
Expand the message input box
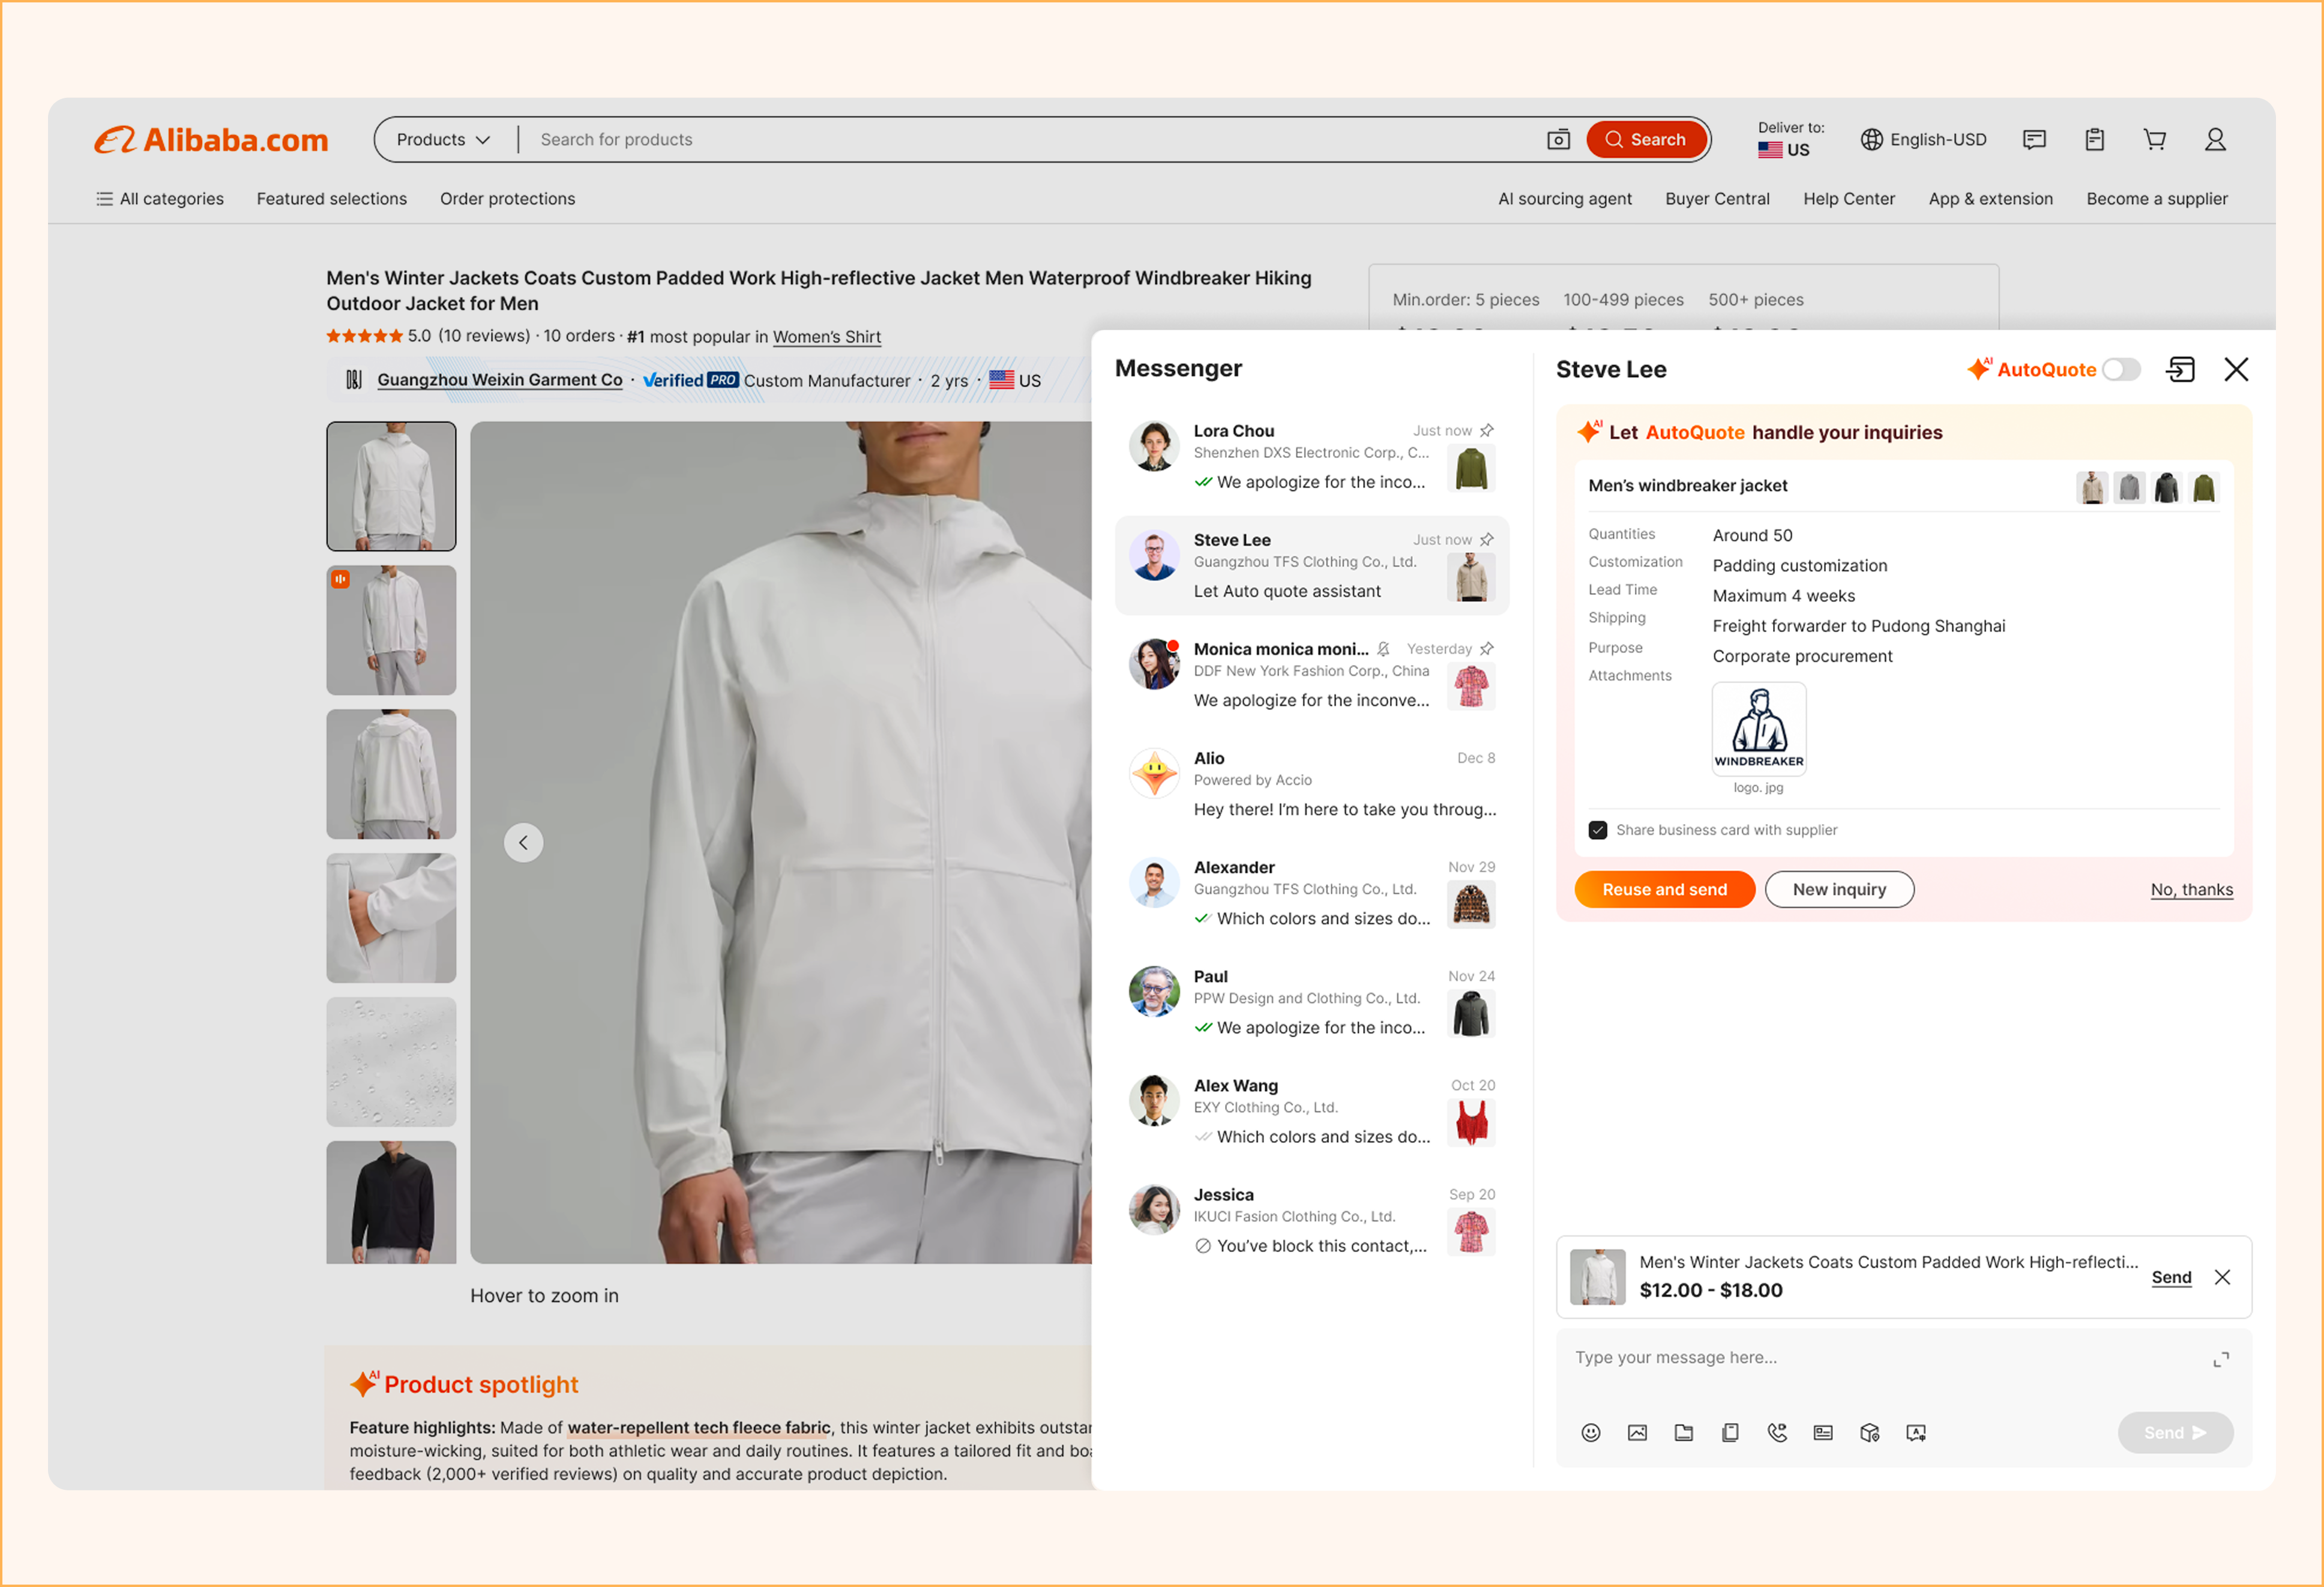click(2220, 1359)
